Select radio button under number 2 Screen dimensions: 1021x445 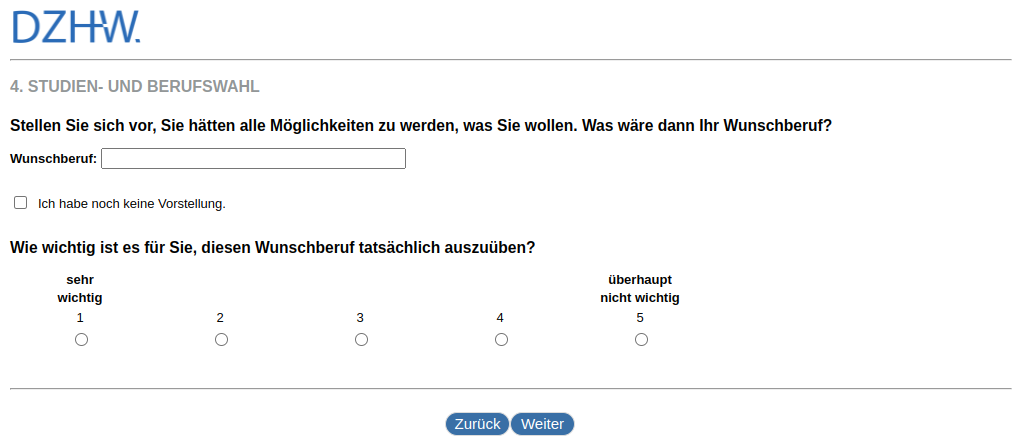click(222, 340)
